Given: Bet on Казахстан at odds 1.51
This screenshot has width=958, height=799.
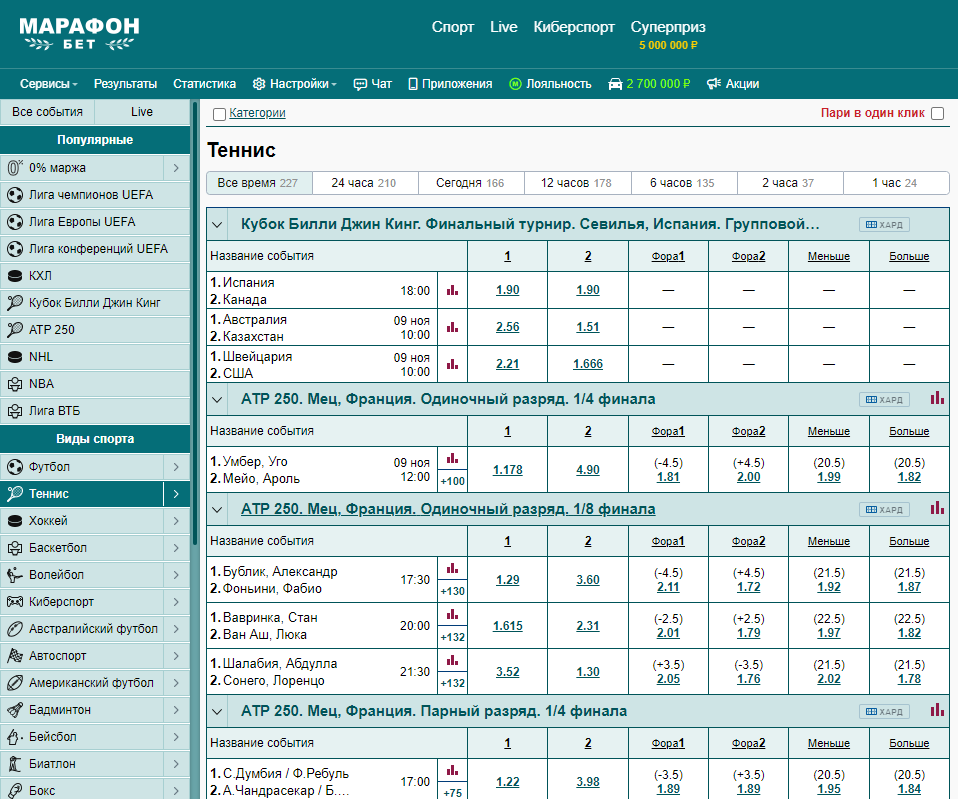Looking at the screenshot, I should coord(588,327).
